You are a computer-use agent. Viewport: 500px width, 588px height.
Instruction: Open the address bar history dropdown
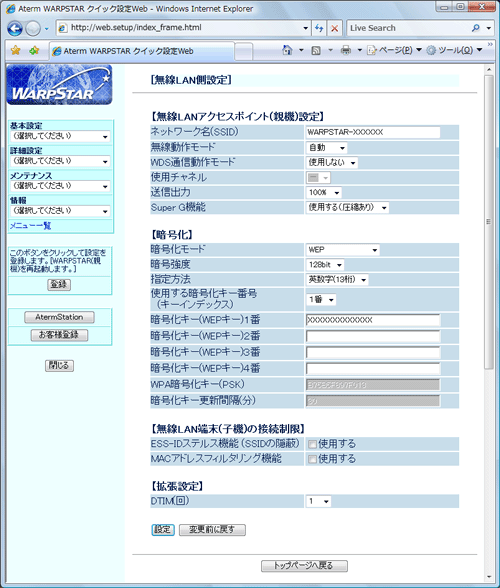[x=306, y=28]
